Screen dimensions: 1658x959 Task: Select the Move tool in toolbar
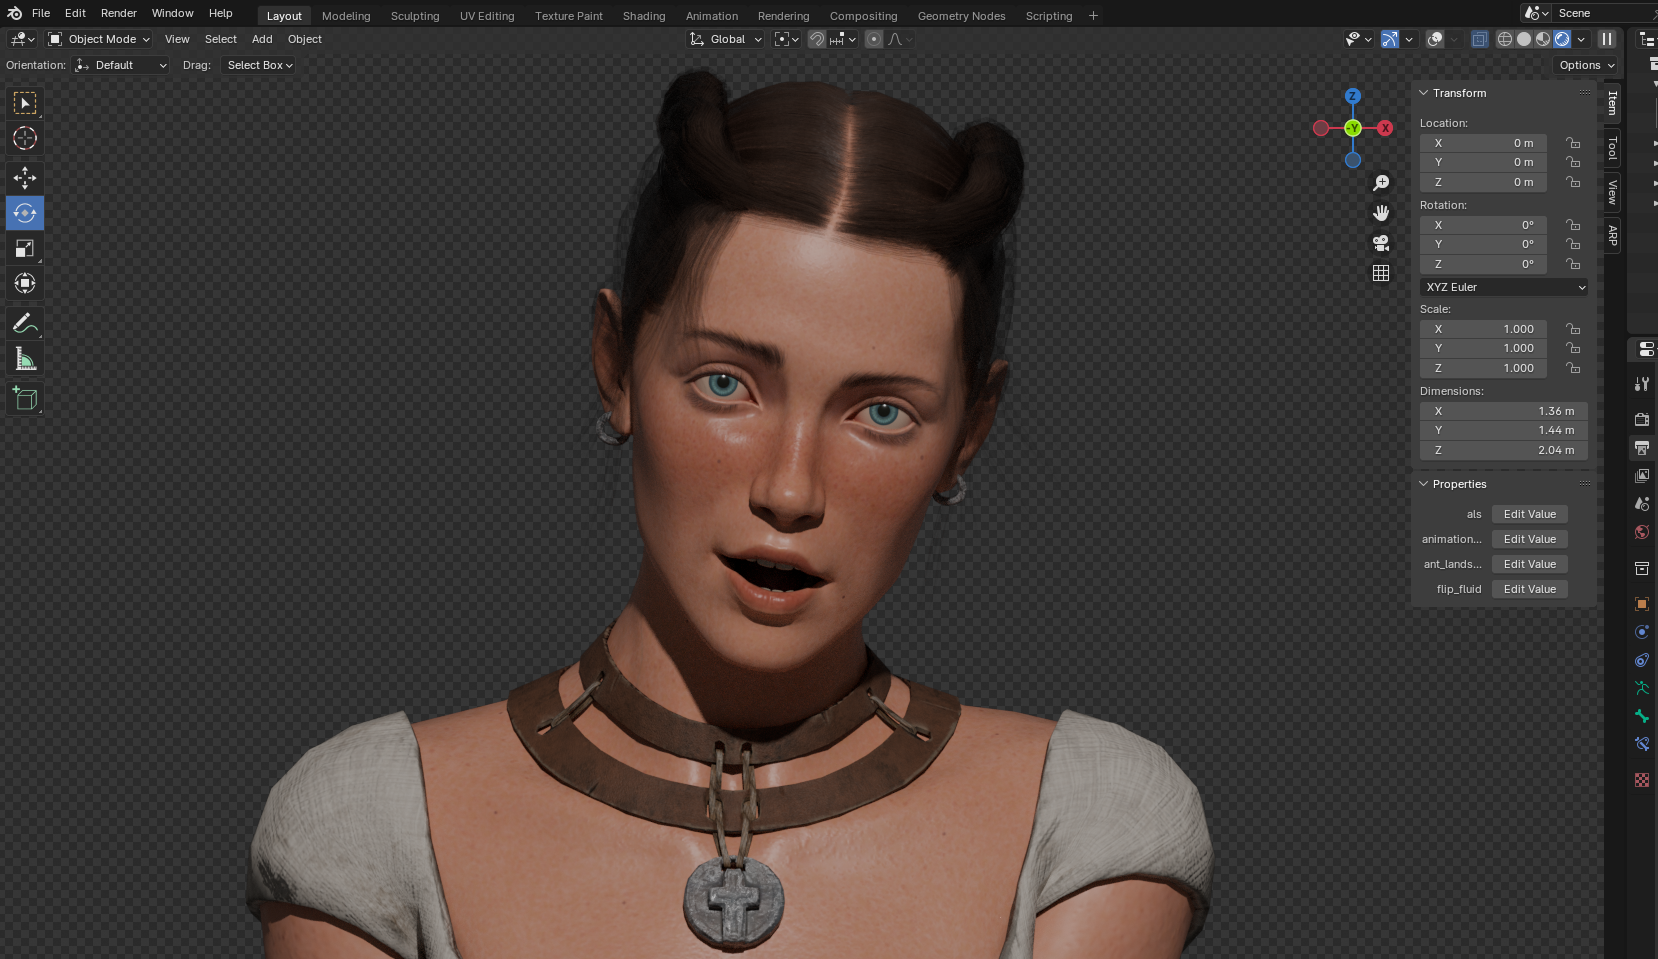tap(25, 178)
